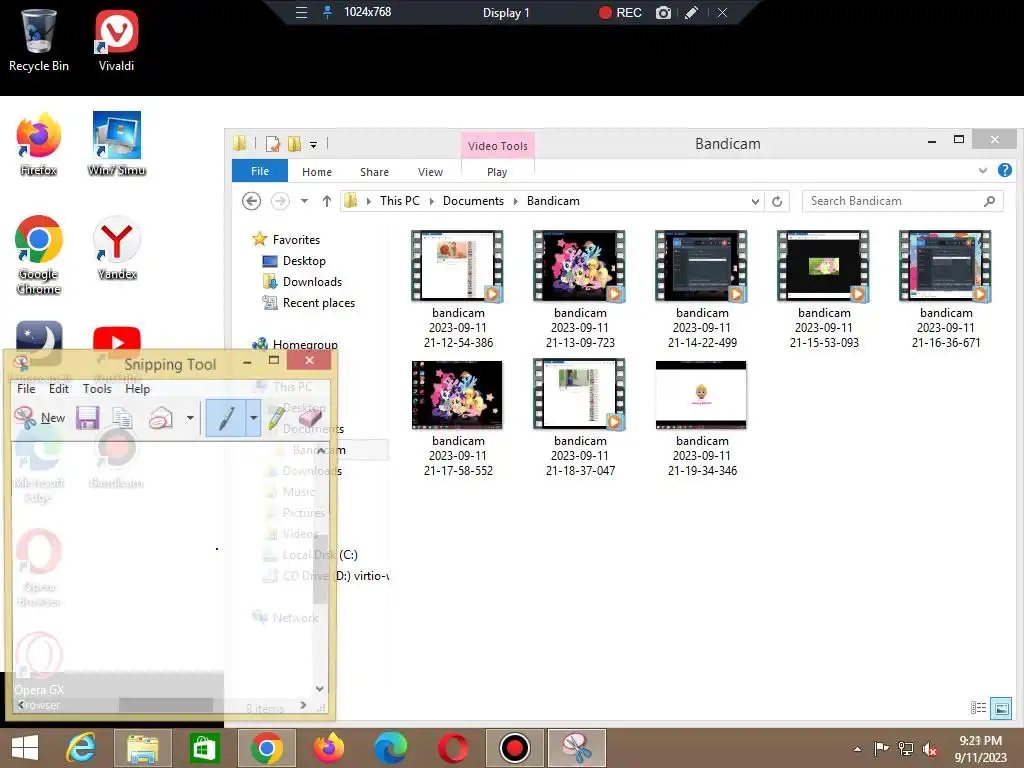Open Google Chrome desktop shortcut
The image size is (1024, 768).
click(x=39, y=255)
